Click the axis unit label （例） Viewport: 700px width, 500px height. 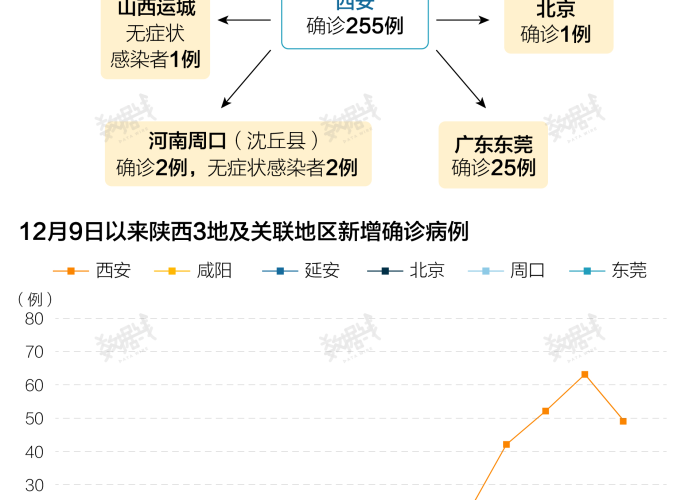35,300
